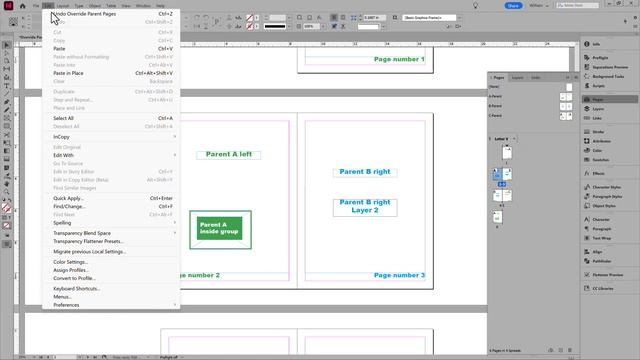640x360 pixels.
Task: Select the last single page thumbnail in the Pages panel
Action: click(x=497, y=217)
